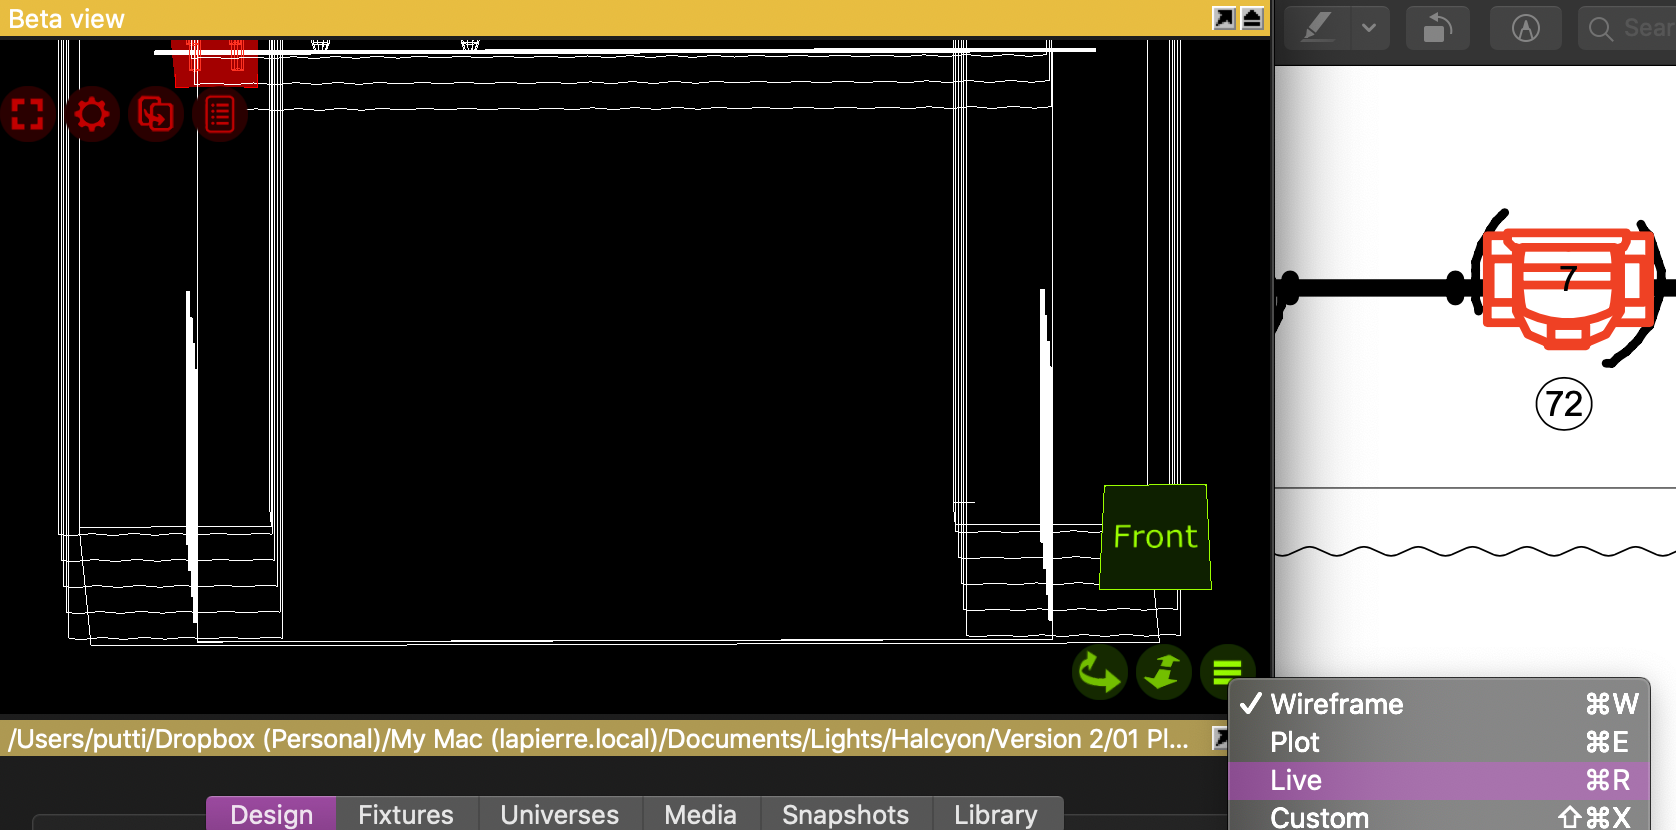
Task: Pop out the file path panel
Action: (1219, 738)
